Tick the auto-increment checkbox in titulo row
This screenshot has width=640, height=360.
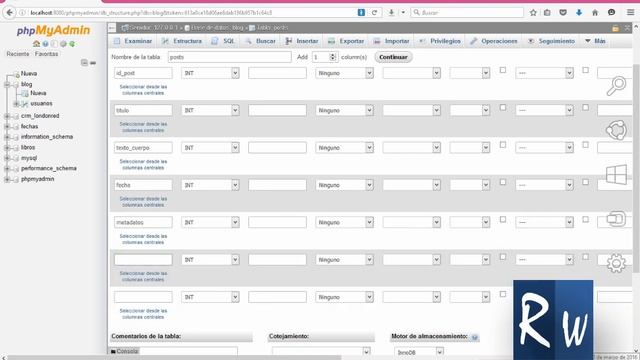(585, 107)
